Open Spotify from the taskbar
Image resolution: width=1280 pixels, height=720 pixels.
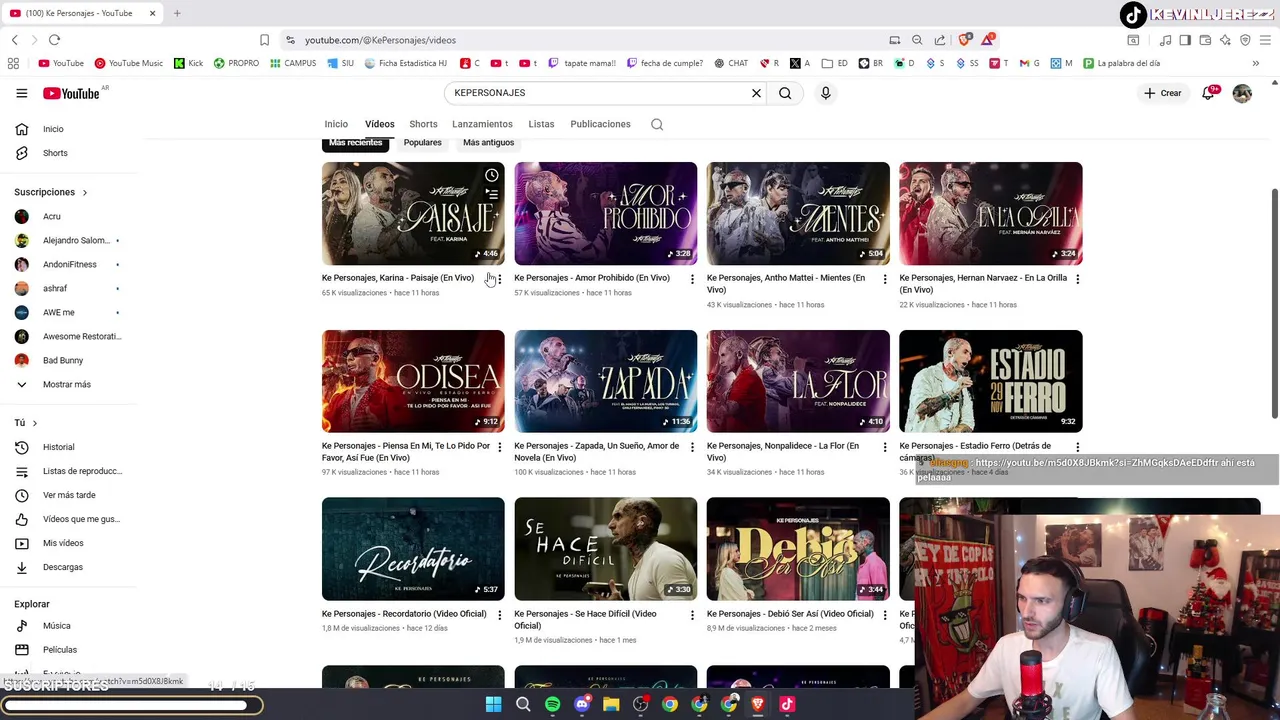[x=552, y=704]
